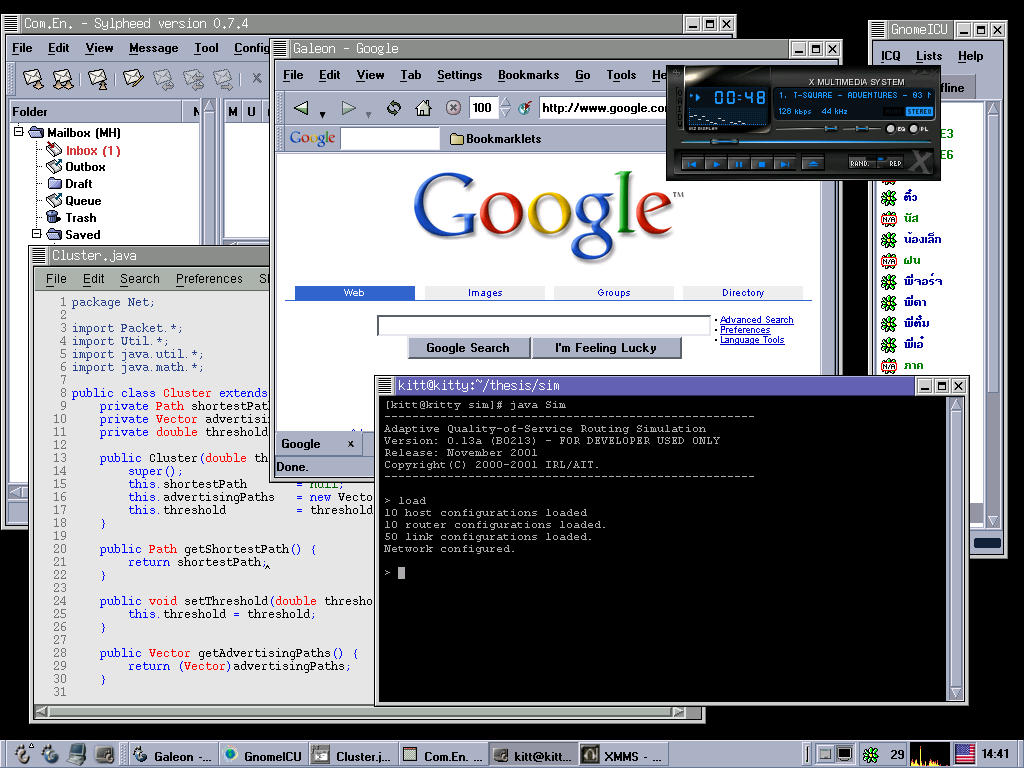Viewport: 1024px width, 768px height.
Task: Open Galeon forward history dropdown arrow
Action: click(368, 115)
